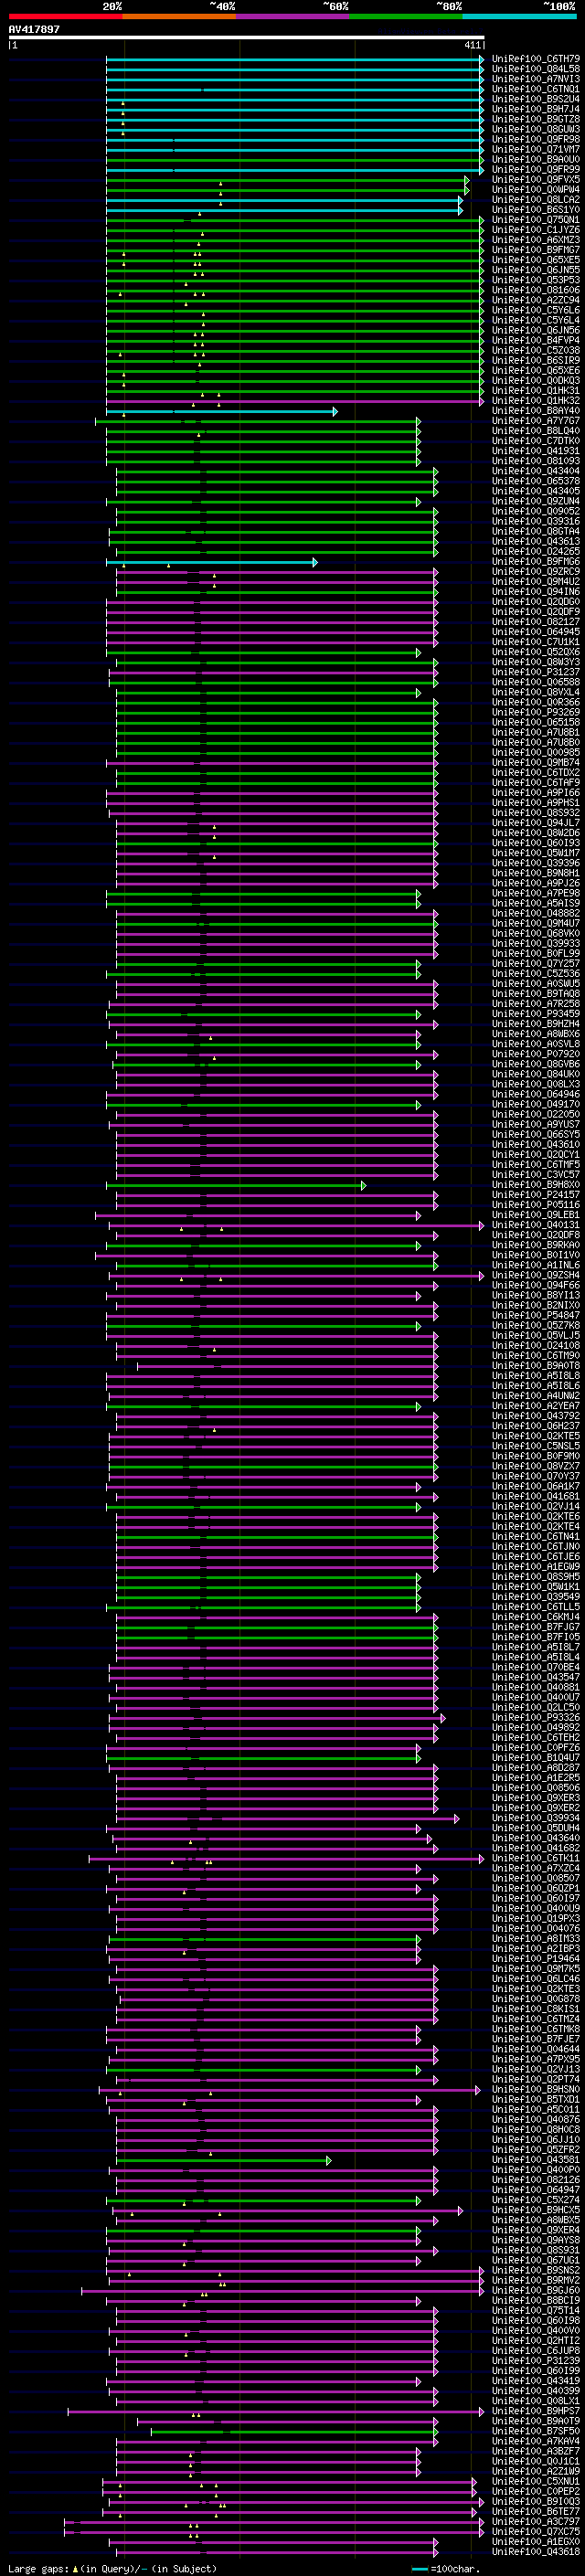Select label UniRef100_B9HPS7
585x2576 pixels.
tap(535, 2411)
